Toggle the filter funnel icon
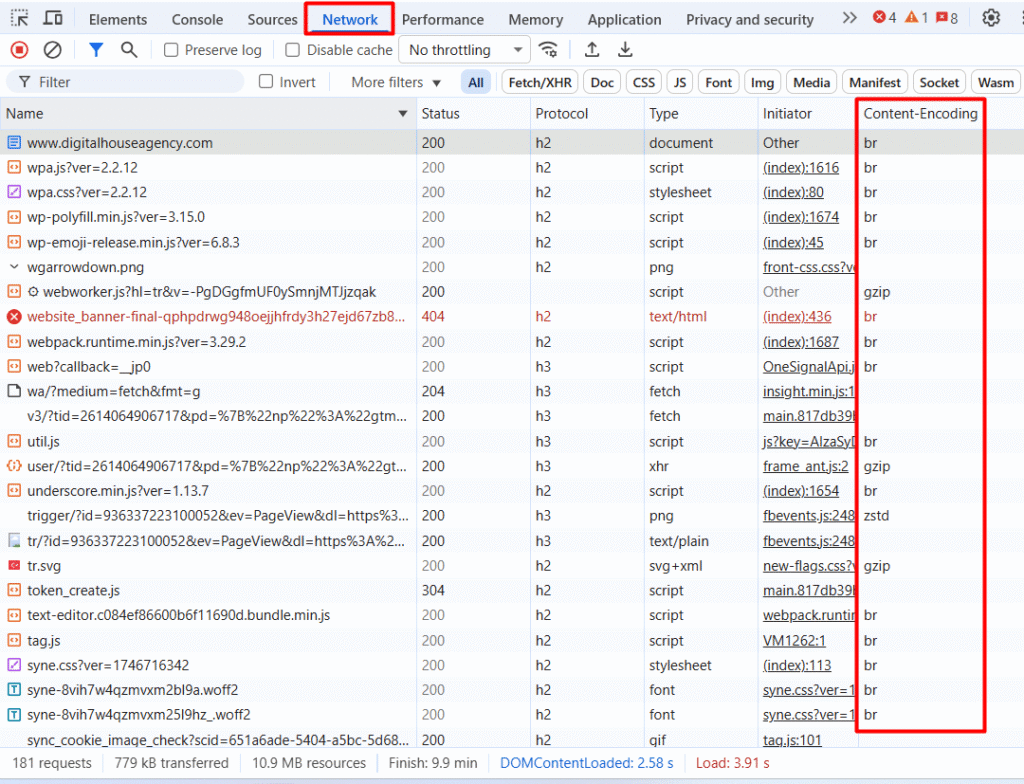The height and width of the screenshot is (784, 1024). click(96, 50)
